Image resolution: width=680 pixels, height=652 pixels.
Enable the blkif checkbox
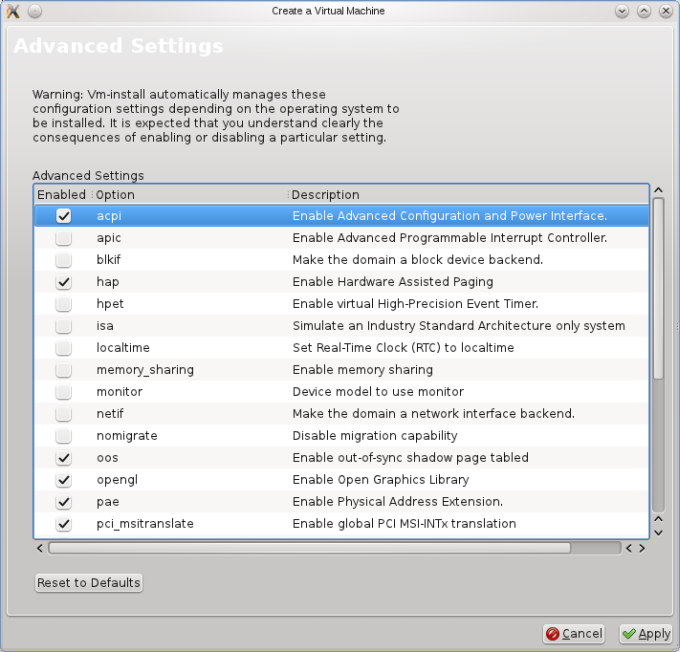(x=64, y=260)
